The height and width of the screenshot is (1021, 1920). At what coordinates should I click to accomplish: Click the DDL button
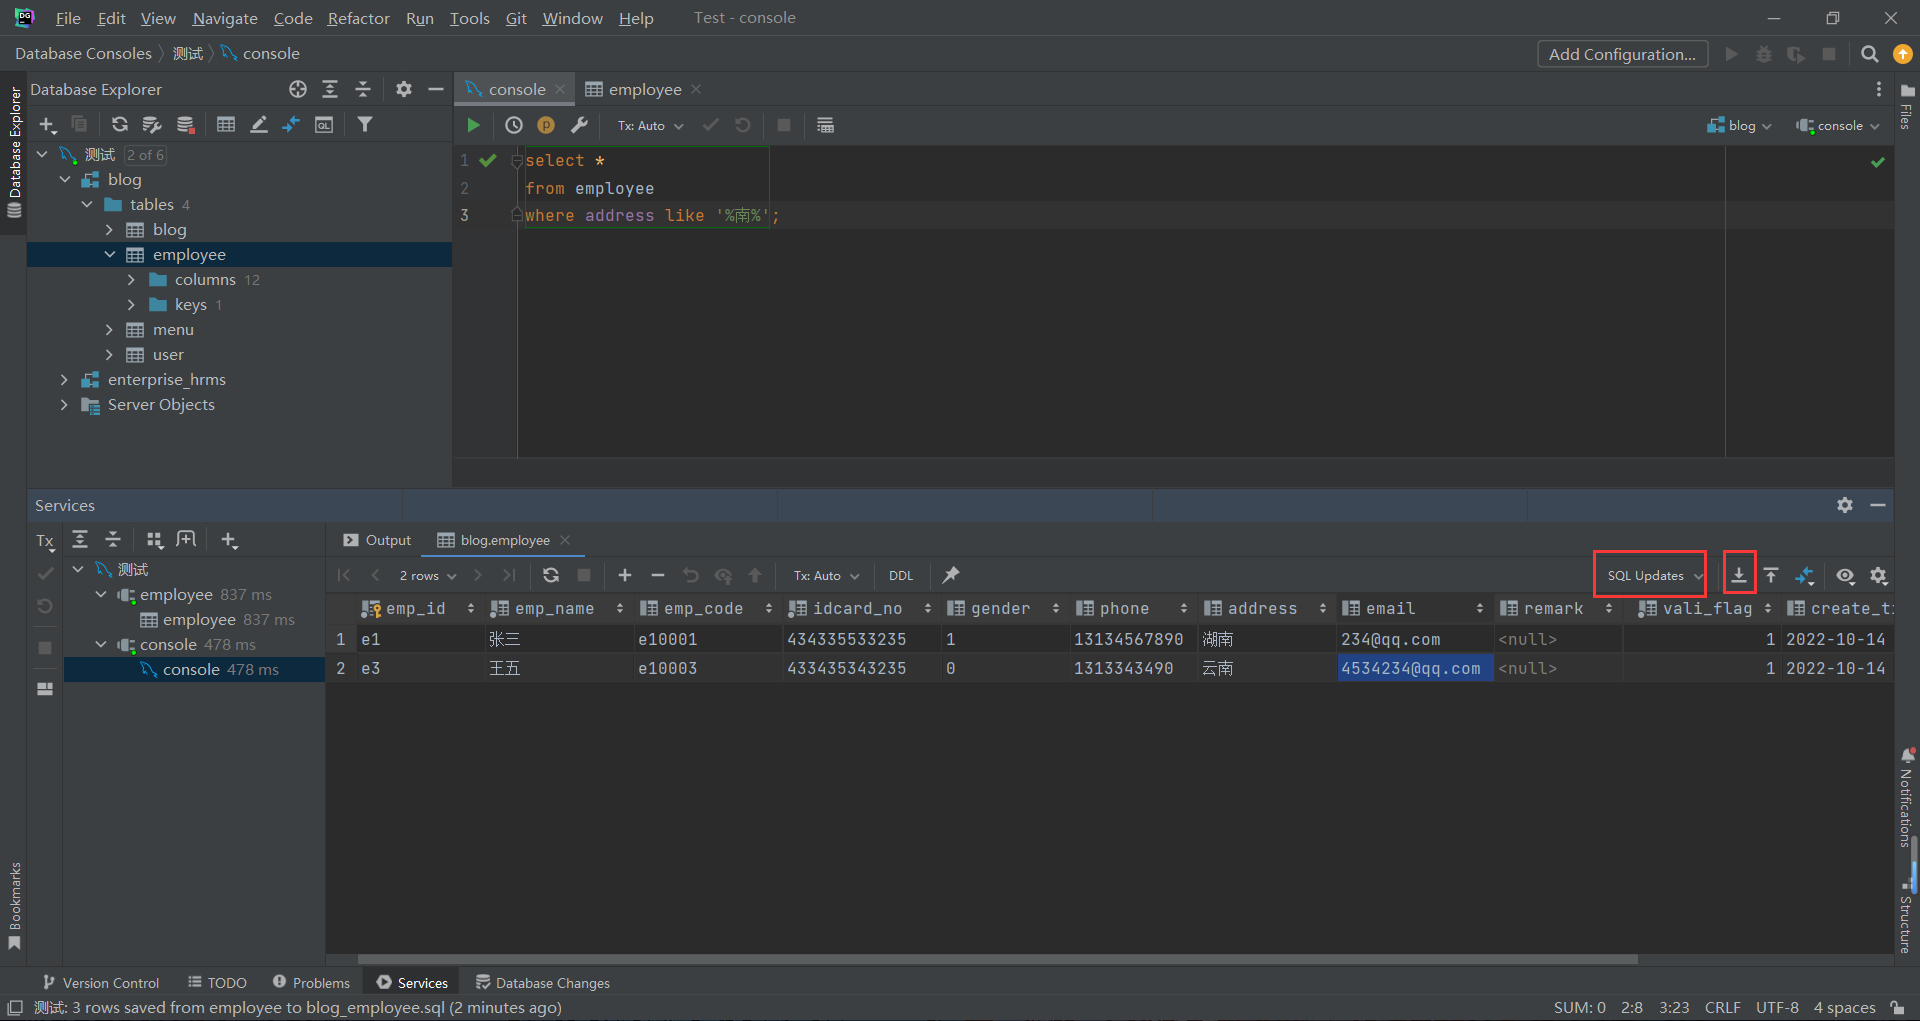pyautogui.click(x=901, y=575)
